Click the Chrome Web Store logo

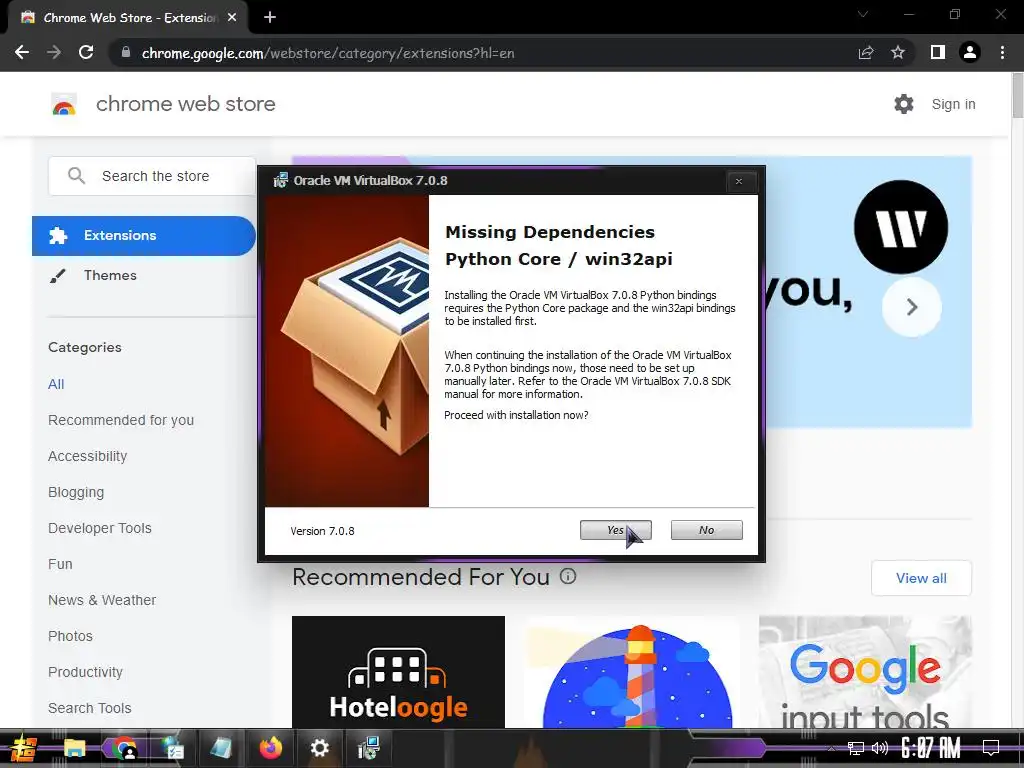pyautogui.click(x=64, y=104)
